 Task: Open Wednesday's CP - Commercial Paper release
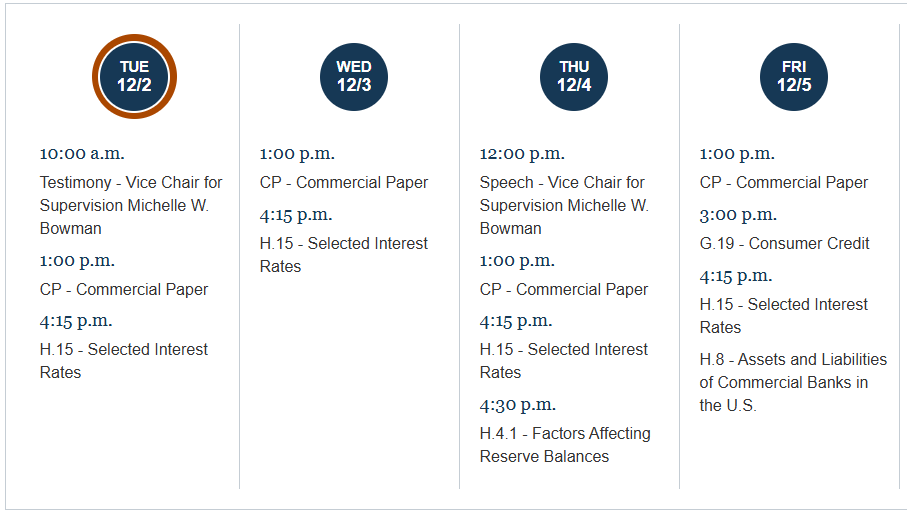tap(344, 182)
